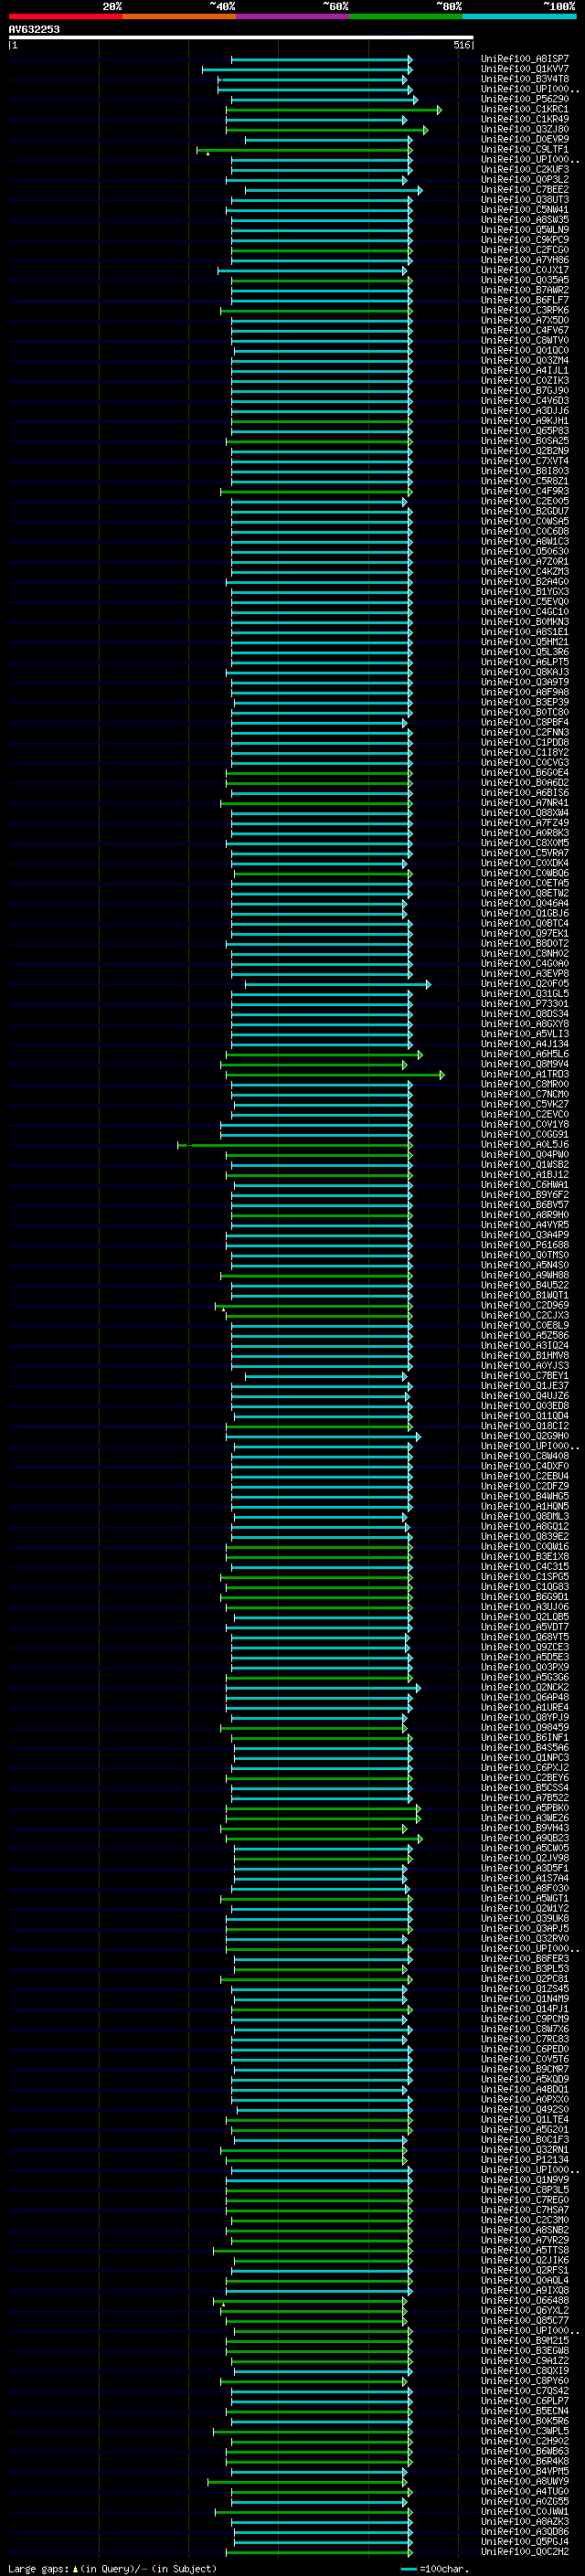Select the UniRef100_Q1WSB2 label
This screenshot has width=585, height=2576.
[x=525, y=1164]
